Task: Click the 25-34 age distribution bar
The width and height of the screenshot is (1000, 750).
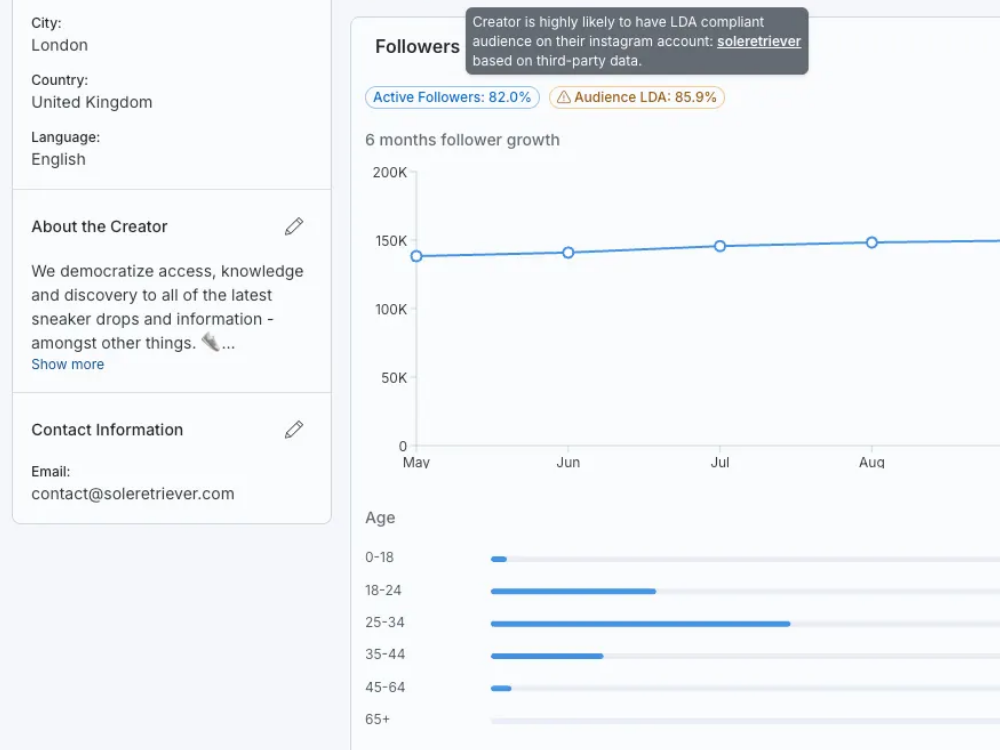Action: [640, 624]
